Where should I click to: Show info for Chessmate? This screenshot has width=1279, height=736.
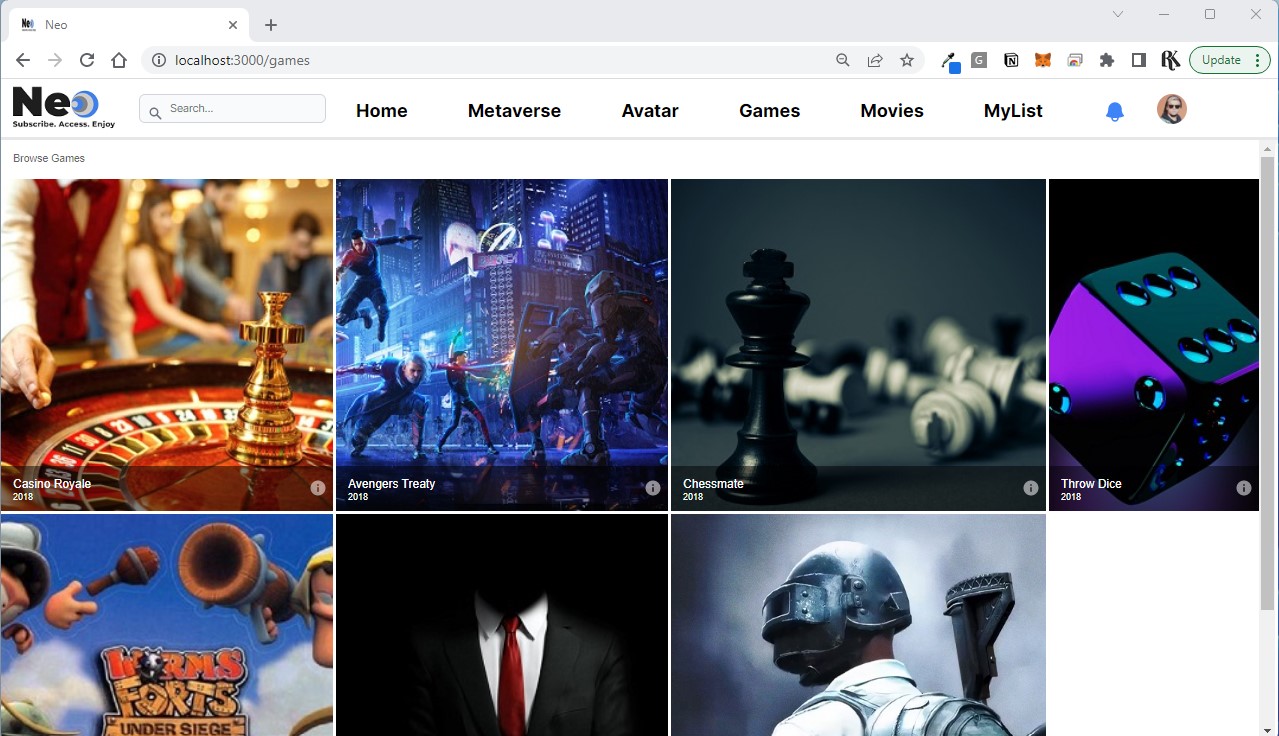[1031, 488]
